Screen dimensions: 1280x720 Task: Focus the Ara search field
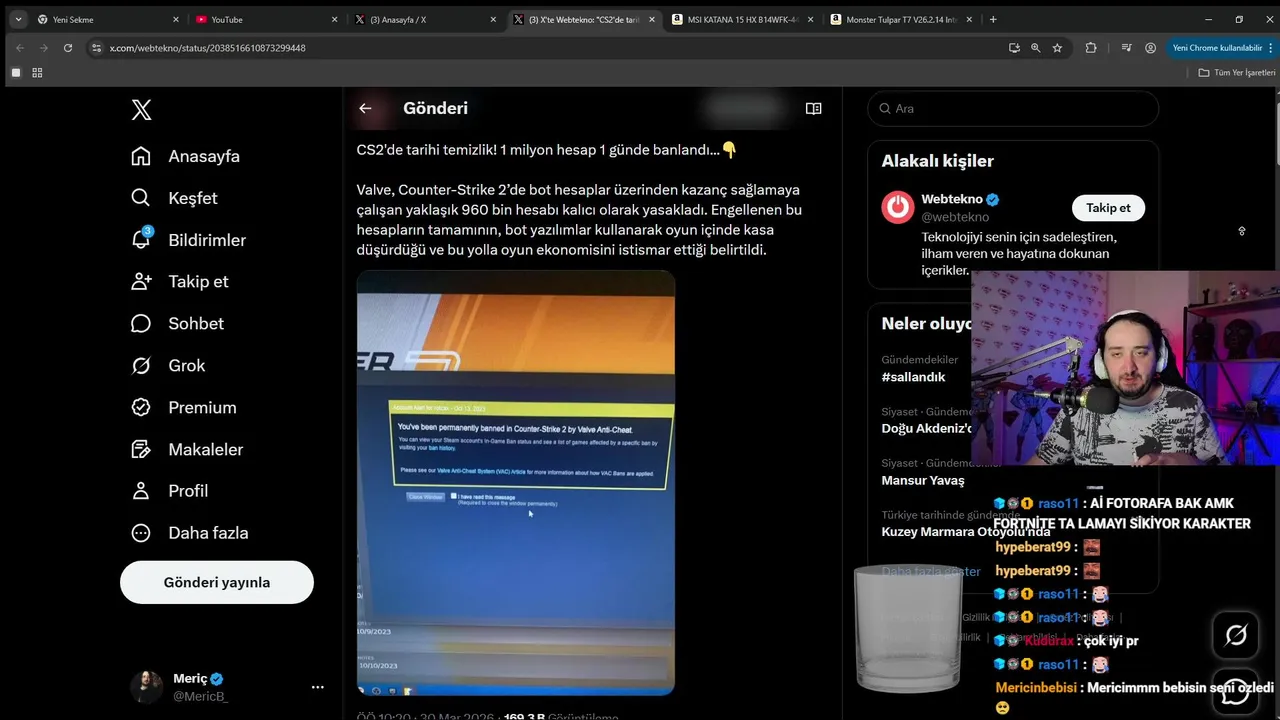point(1013,108)
